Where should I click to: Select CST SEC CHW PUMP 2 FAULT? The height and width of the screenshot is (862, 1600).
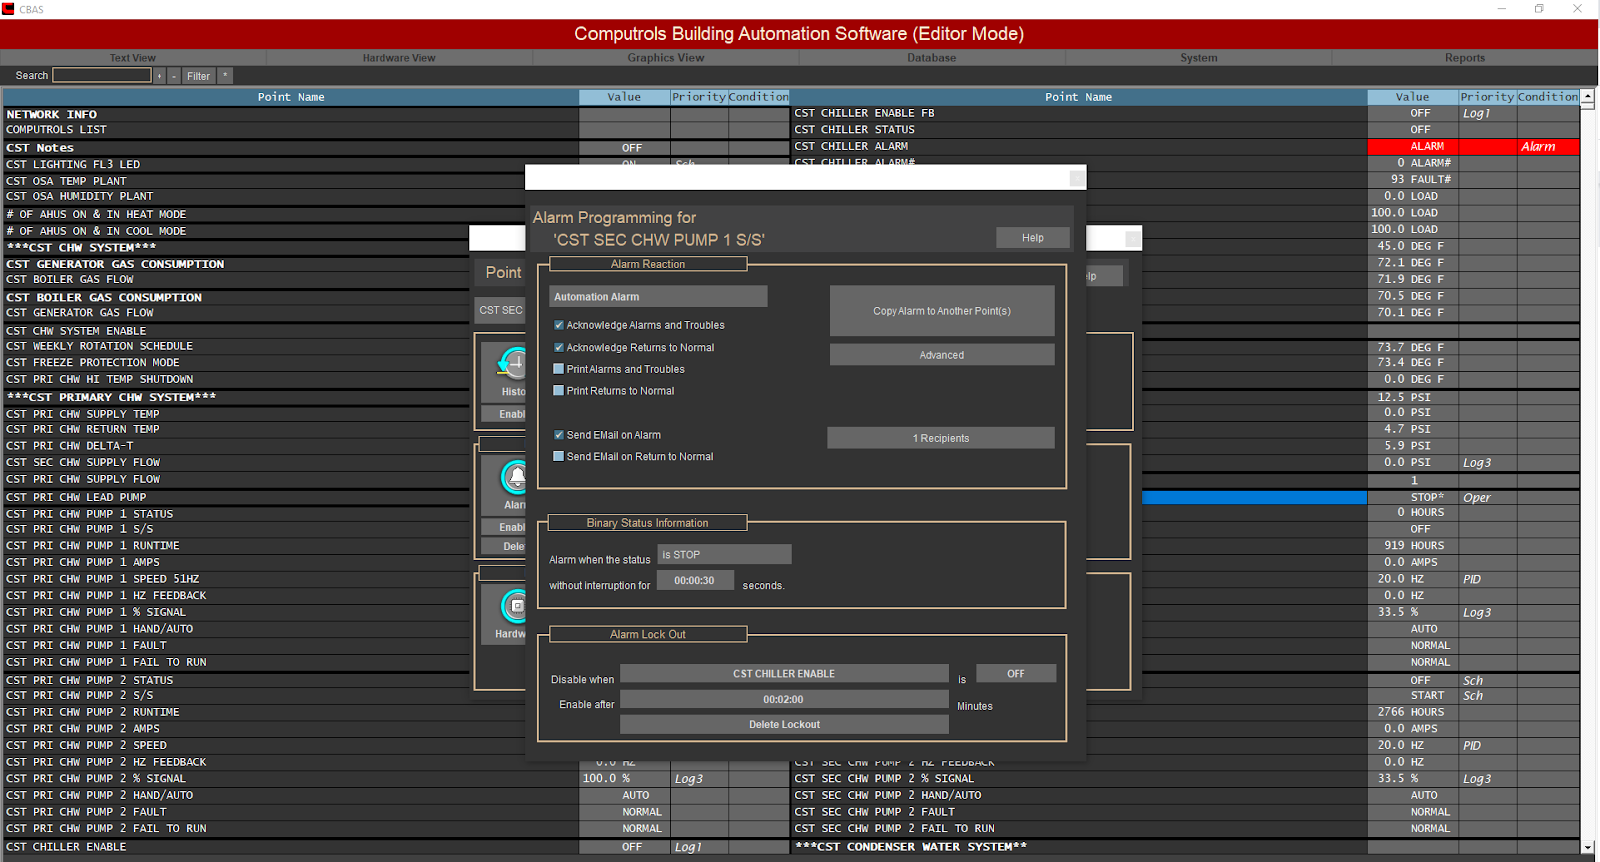tap(1078, 812)
